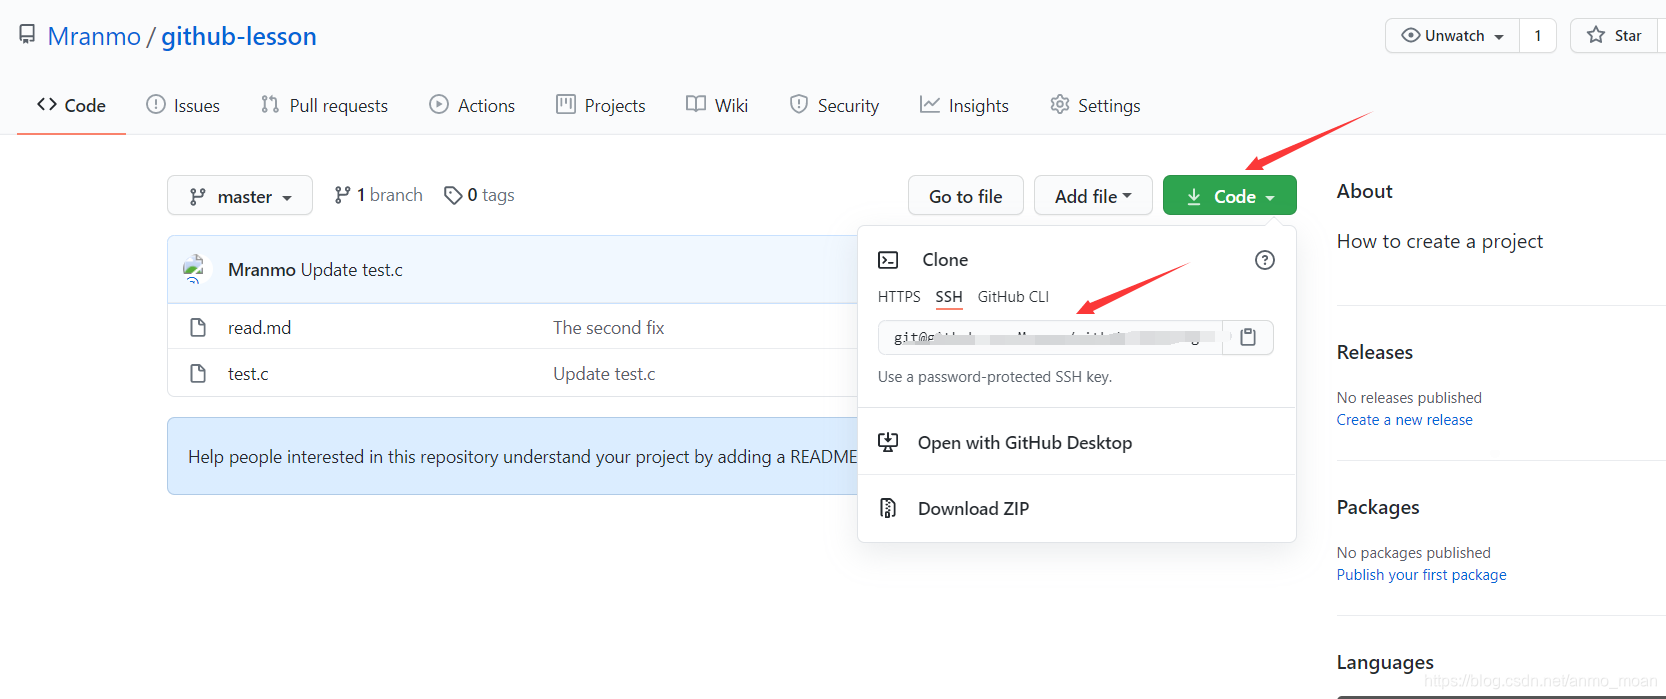Switch to the Security tab
The image size is (1666, 699).
pyautogui.click(x=834, y=105)
